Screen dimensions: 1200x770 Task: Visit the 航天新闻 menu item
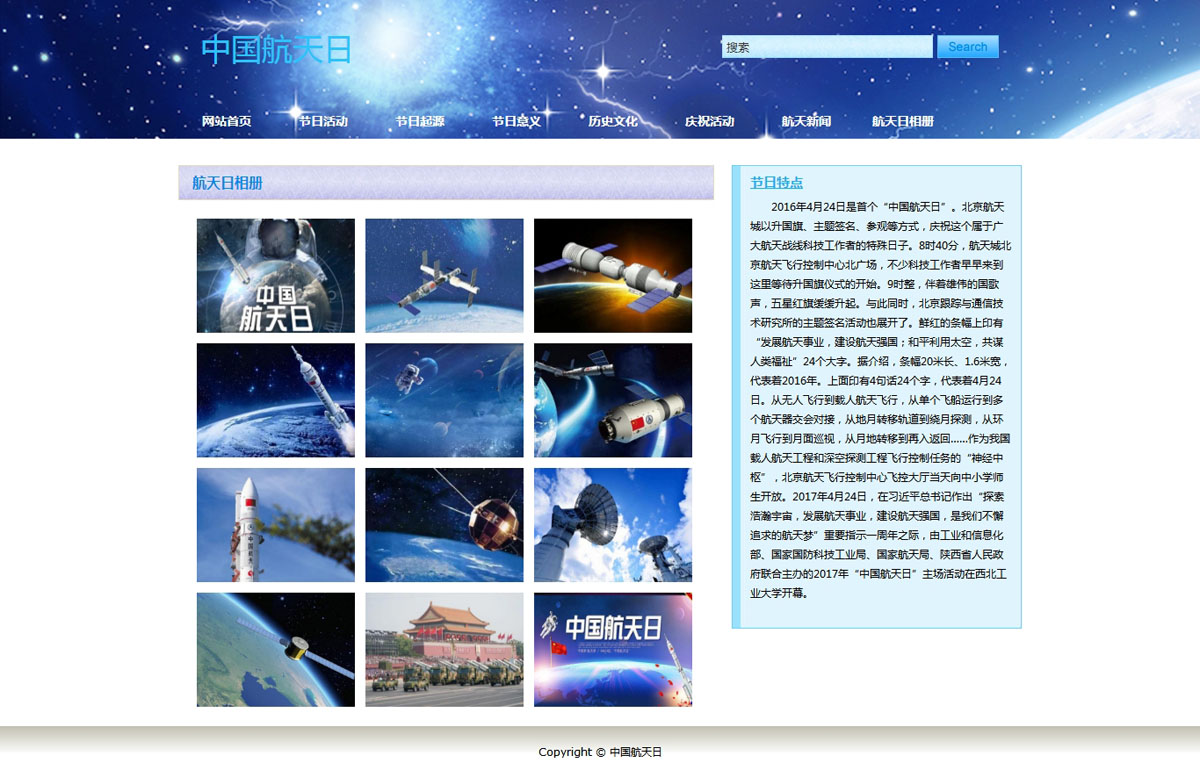pos(806,121)
